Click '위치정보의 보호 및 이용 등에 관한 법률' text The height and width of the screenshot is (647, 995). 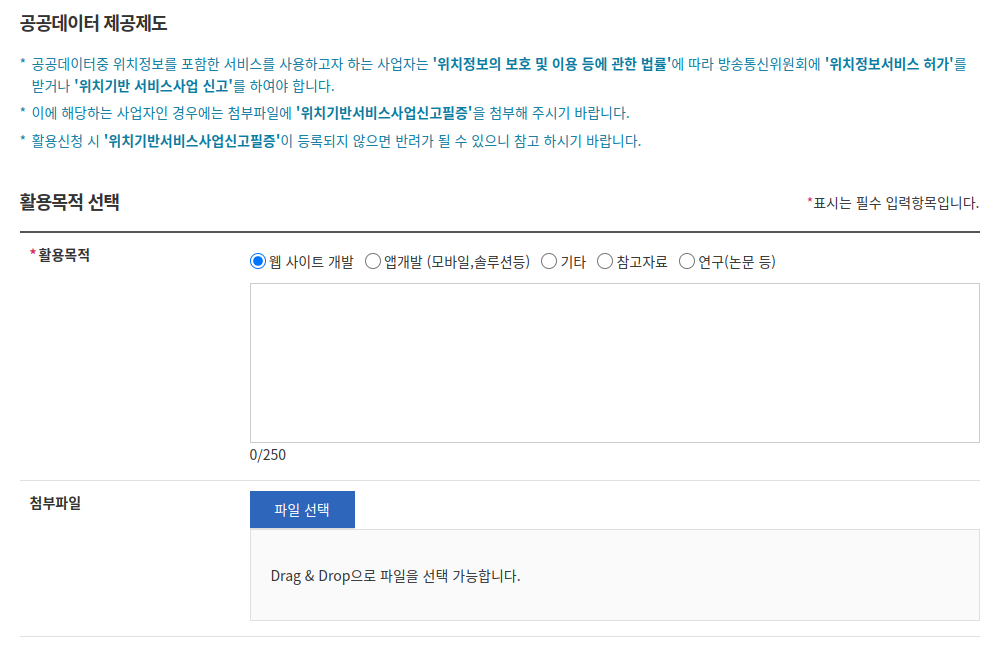[551, 63]
